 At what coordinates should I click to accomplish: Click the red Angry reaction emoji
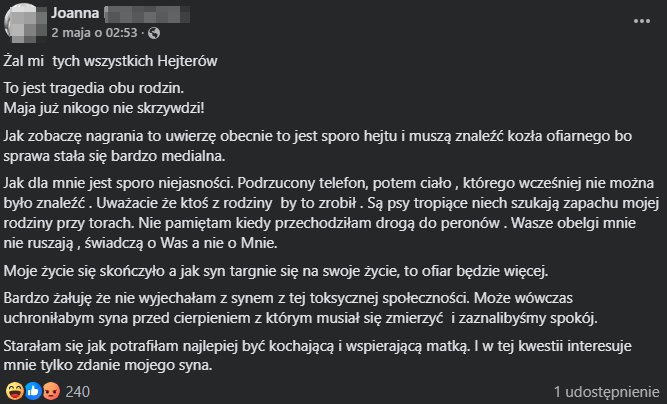(51, 391)
